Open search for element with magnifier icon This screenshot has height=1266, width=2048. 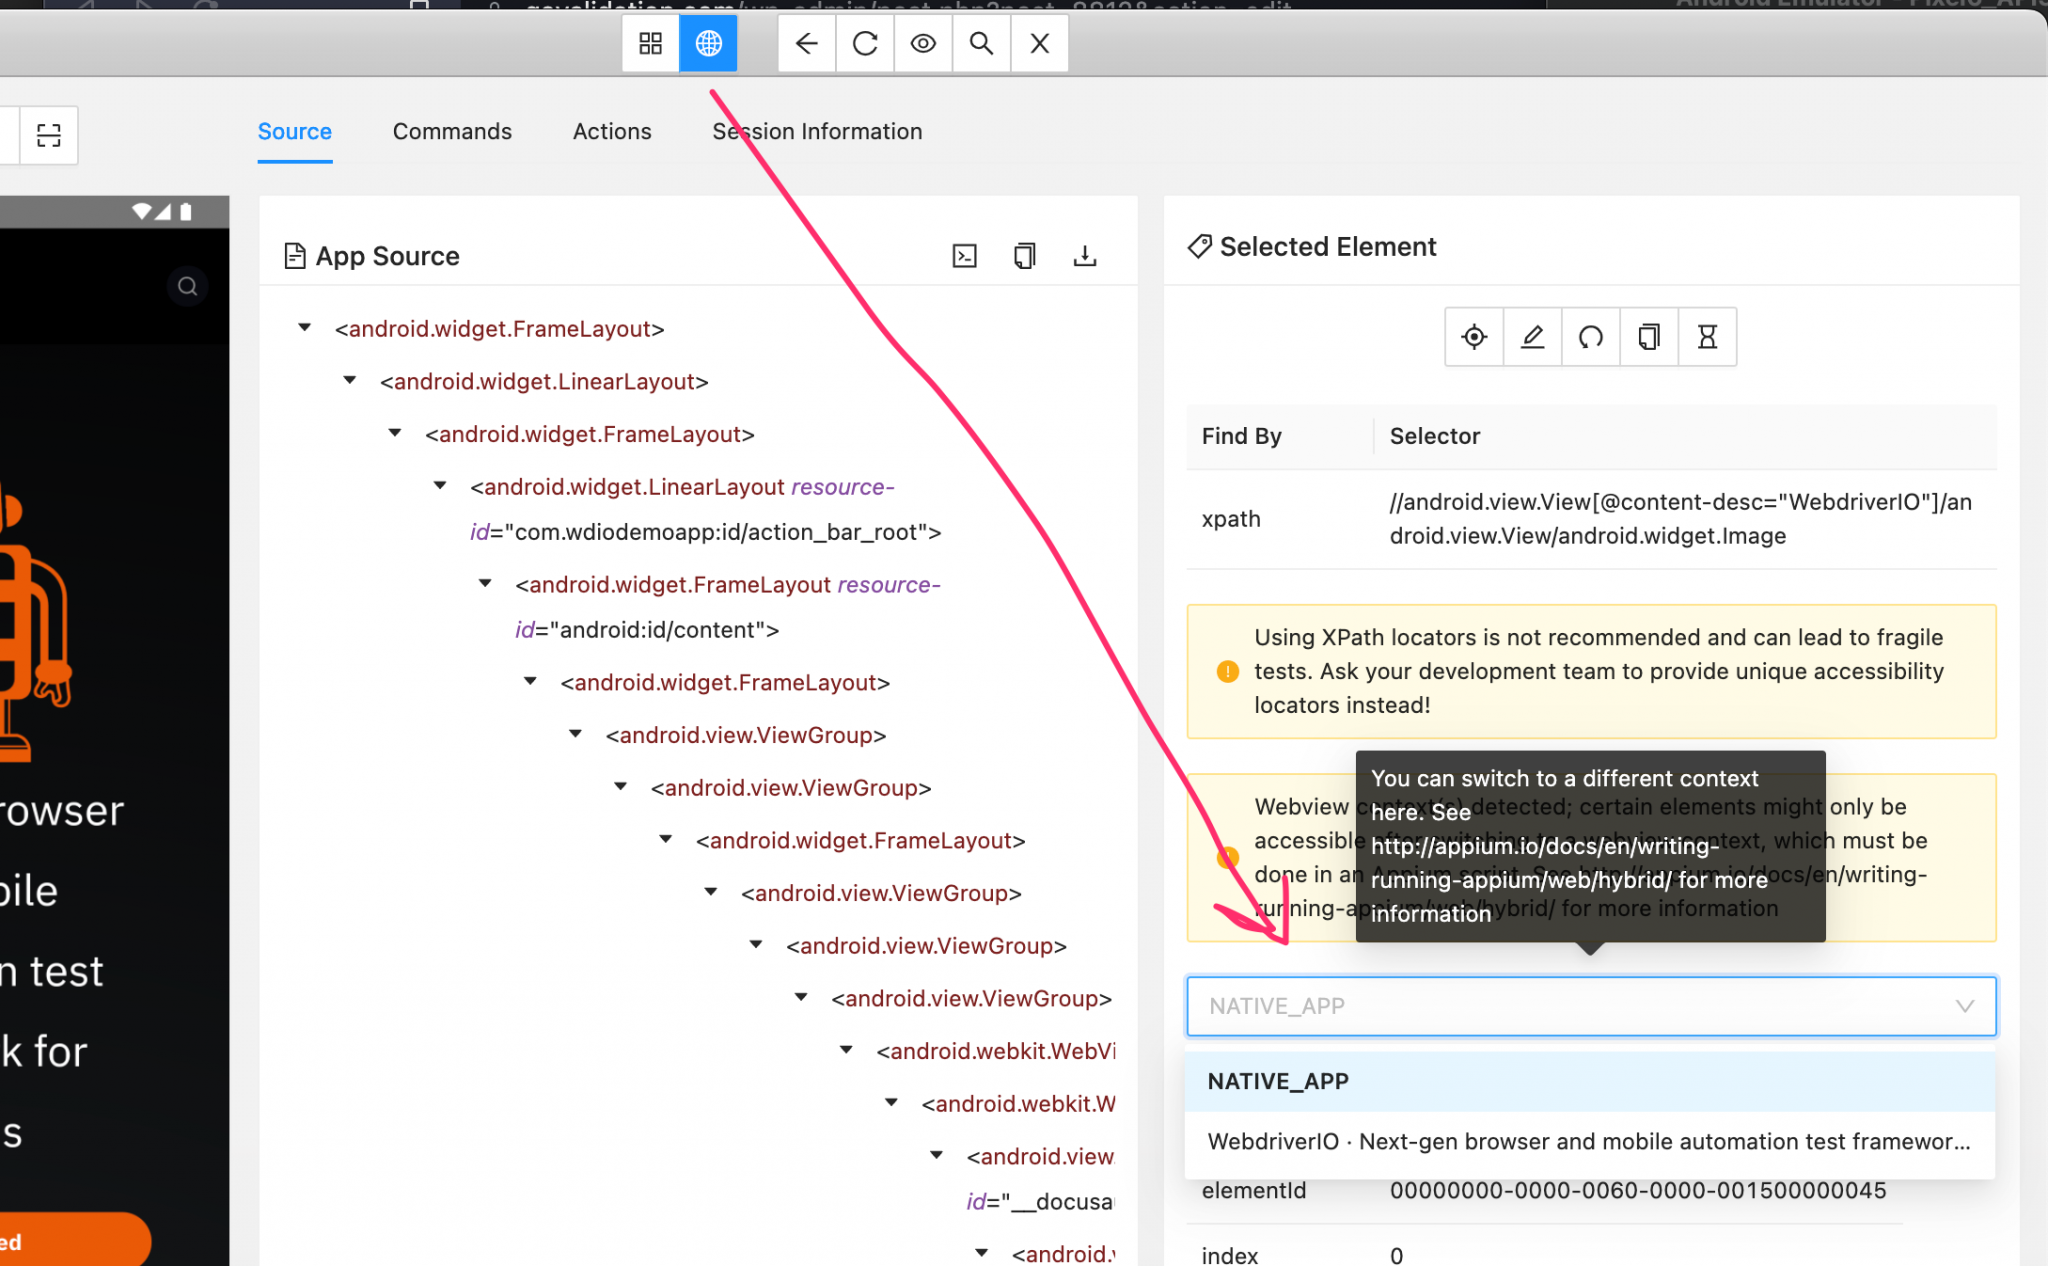tap(980, 43)
